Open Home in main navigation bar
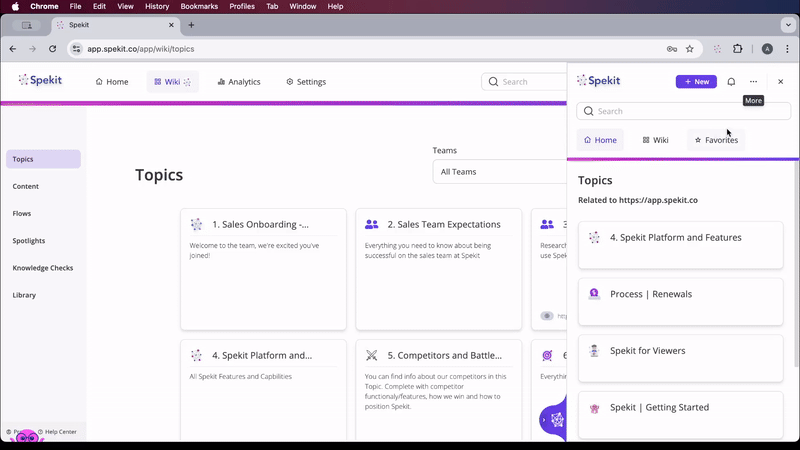The height and width of the screenshot is (450, 800). point(112,82)
